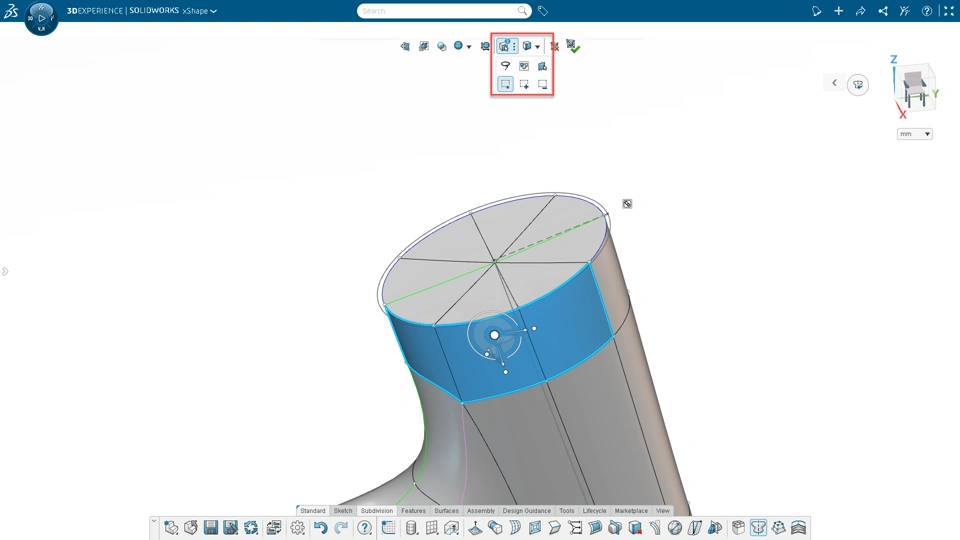Click the Undo arrow icon
Viewport: 960px width, 540px height.
[320, 527]
